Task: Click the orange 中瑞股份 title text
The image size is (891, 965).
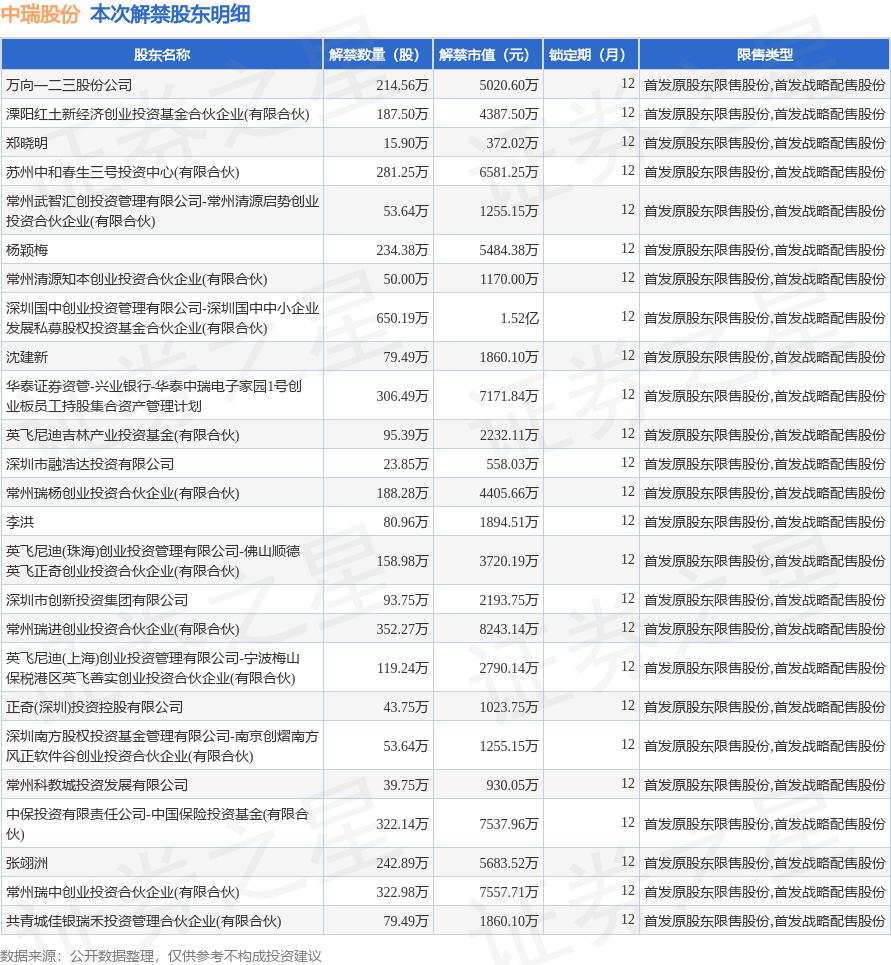Action: [41, 14]
